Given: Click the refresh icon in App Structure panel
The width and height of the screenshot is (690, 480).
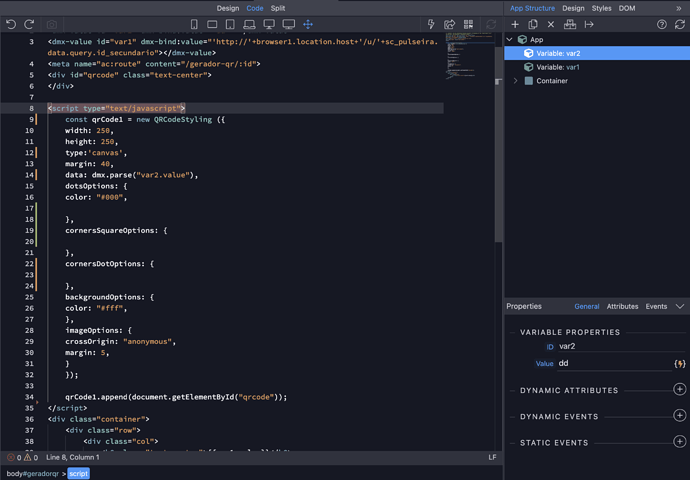Looking at the screenshot, I should point(680,24).
